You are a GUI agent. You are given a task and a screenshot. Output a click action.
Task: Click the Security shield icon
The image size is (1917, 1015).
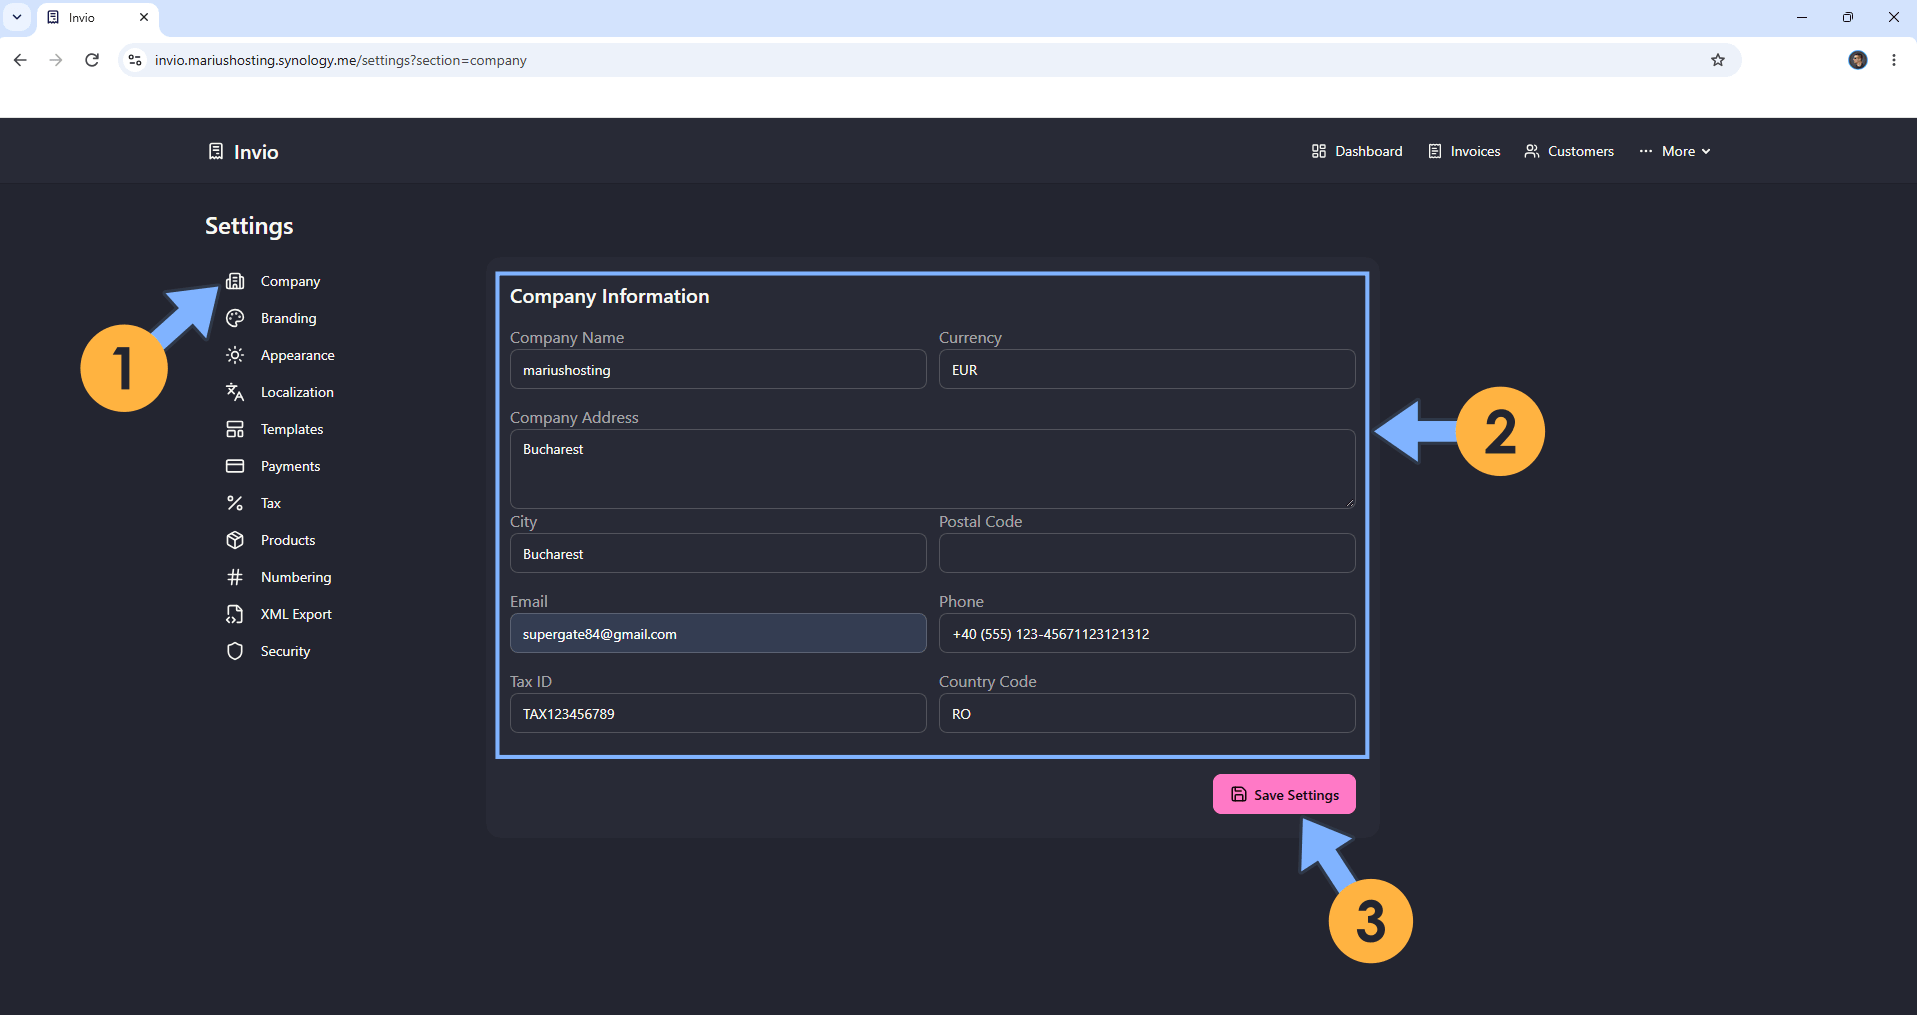pos(235,651)
